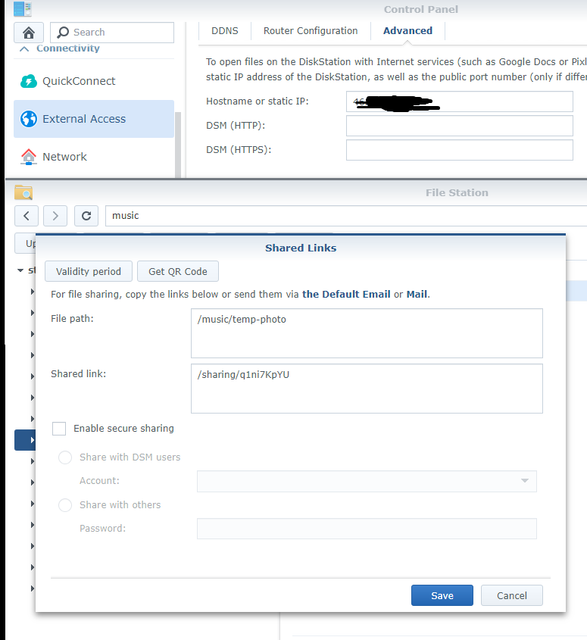Open the Default Email link

click(346, 294)
